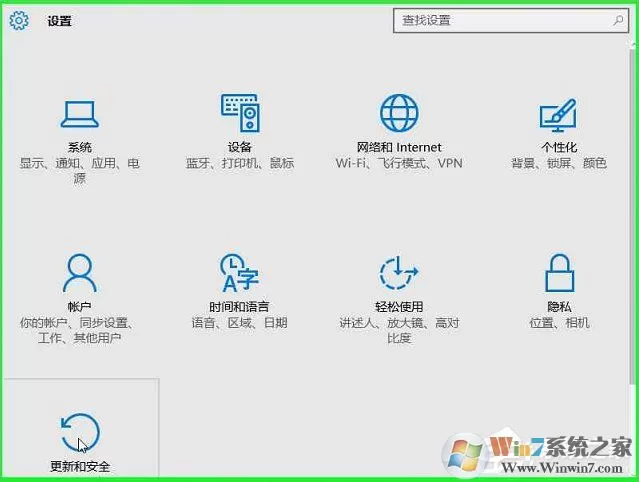Open the 系统 laptop icon
This screenshot has width=639, height=482.
click(79, 114)
